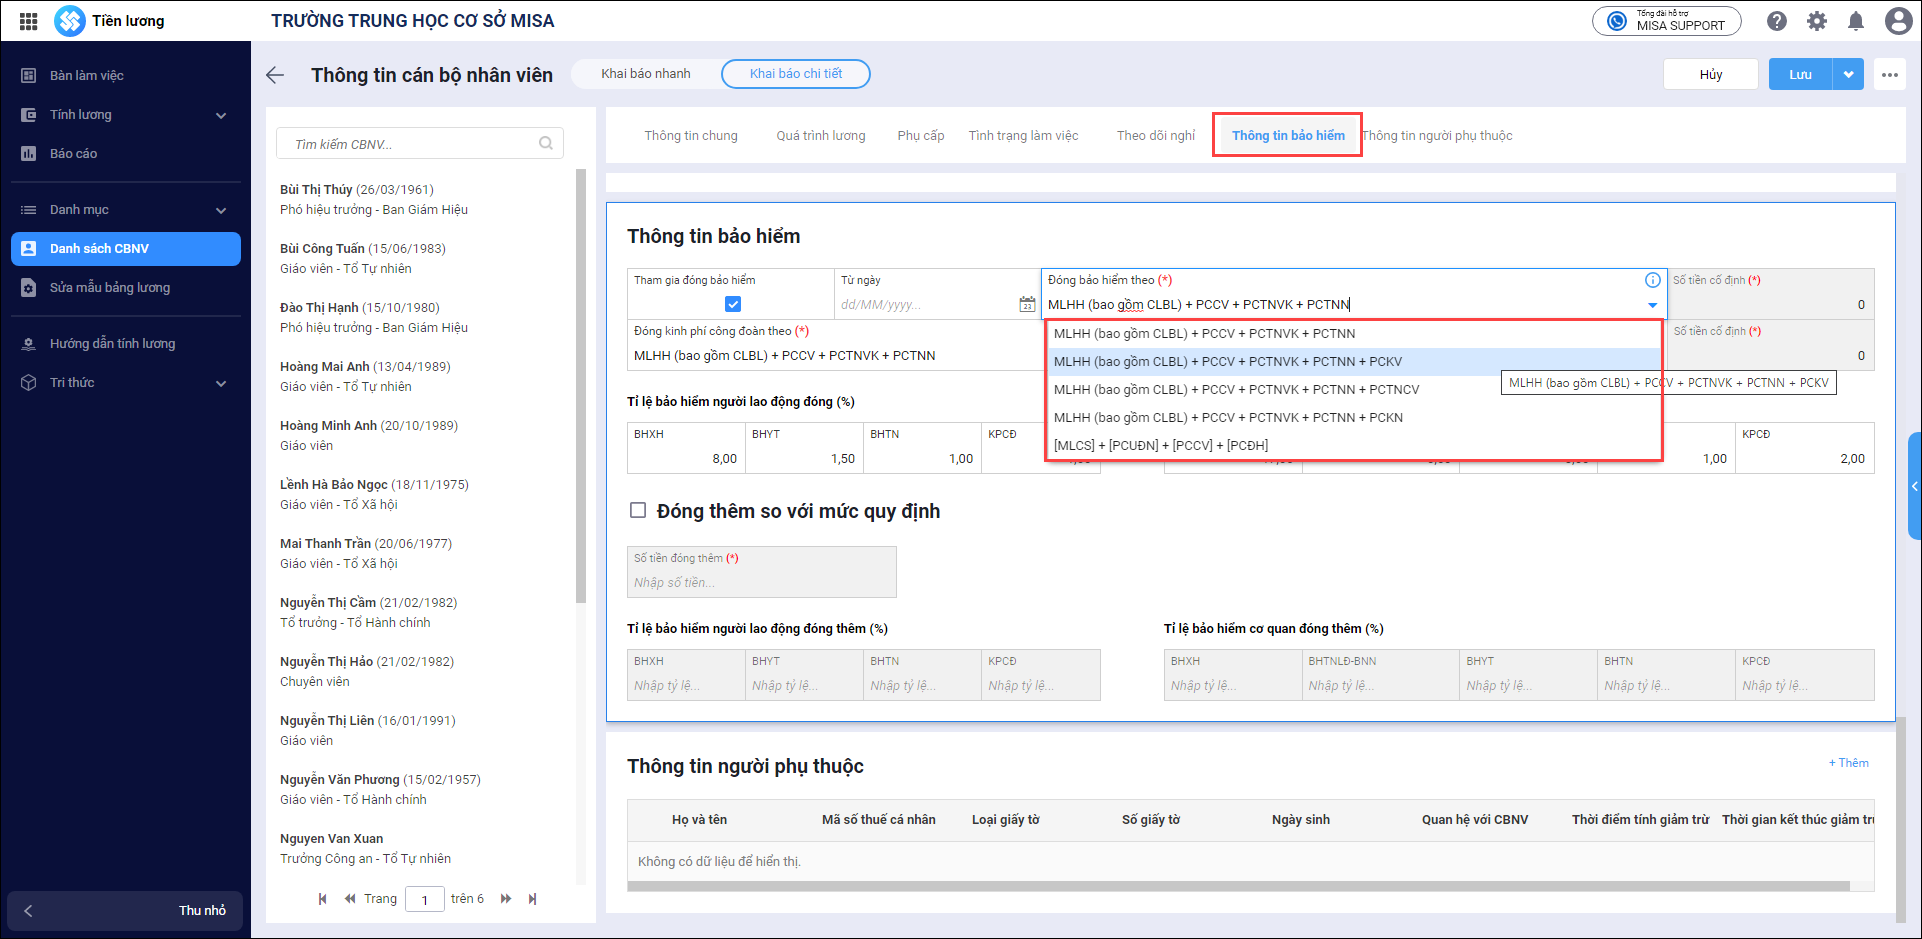Go to previous page of employee list
The width and height of the screenshot is (1922, 939).
click(x=350, y=899)
